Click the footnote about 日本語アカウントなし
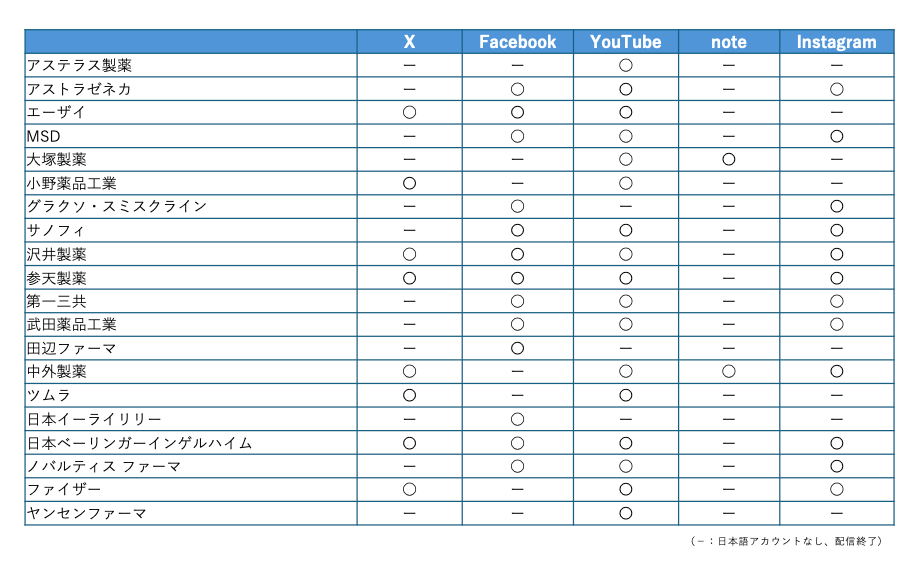 788,541
